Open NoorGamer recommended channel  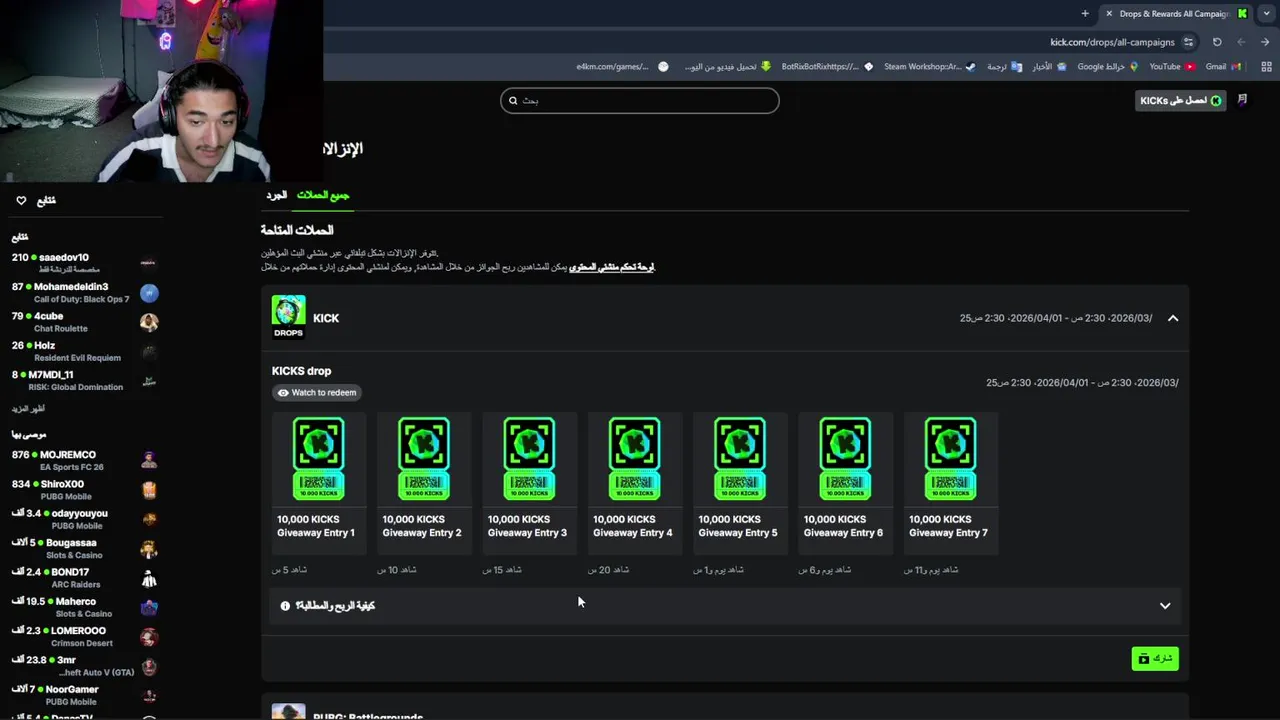coord(85,695)
